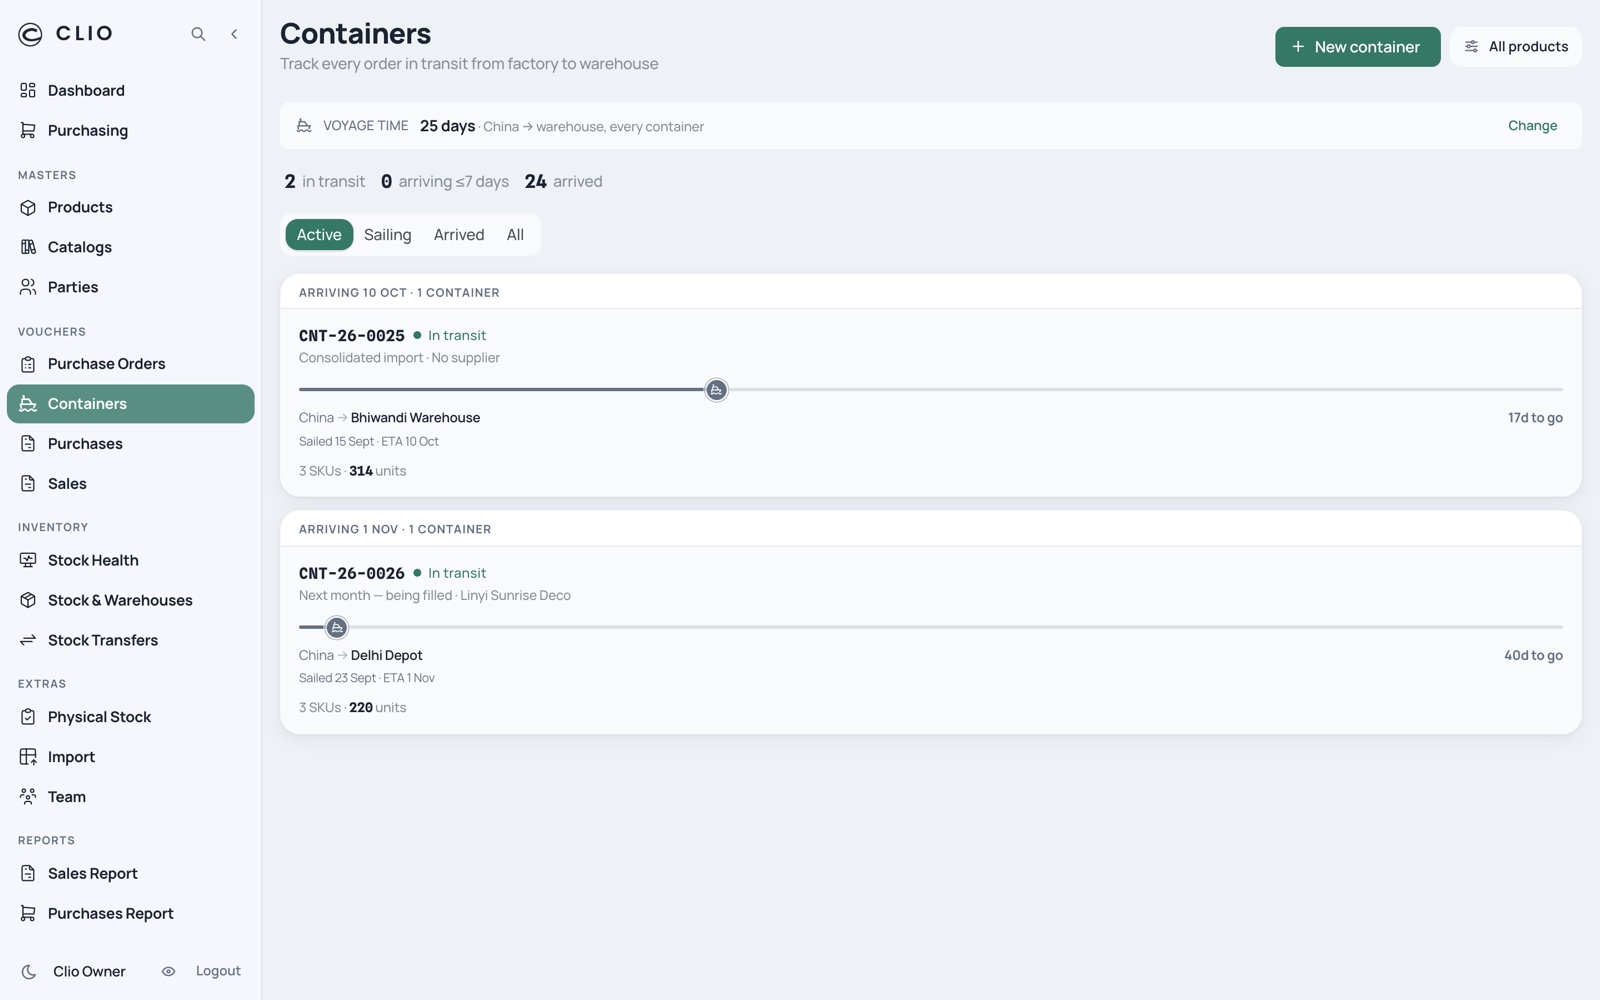
Task: Log out of Clio
Action: point(218,971)
